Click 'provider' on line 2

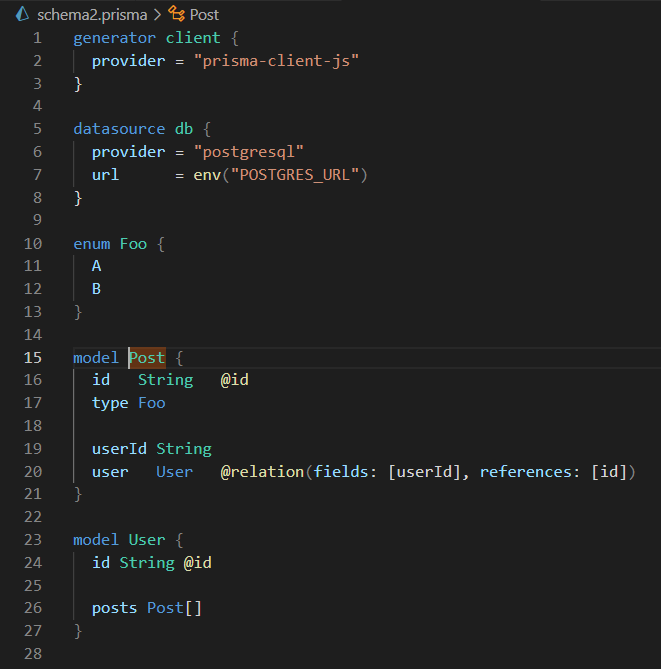pos(128,61)
